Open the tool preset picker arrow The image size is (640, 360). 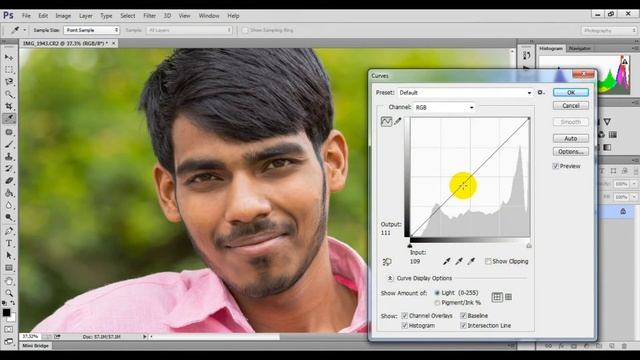24,30
